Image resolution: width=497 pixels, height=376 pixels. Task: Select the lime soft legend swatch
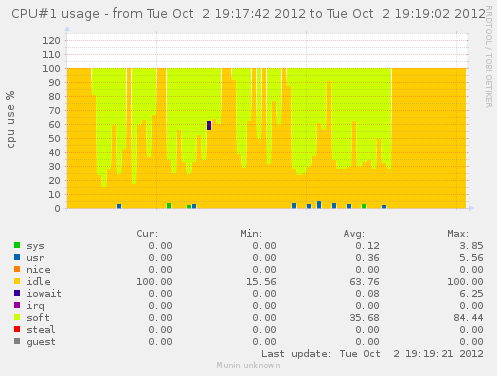17,317
